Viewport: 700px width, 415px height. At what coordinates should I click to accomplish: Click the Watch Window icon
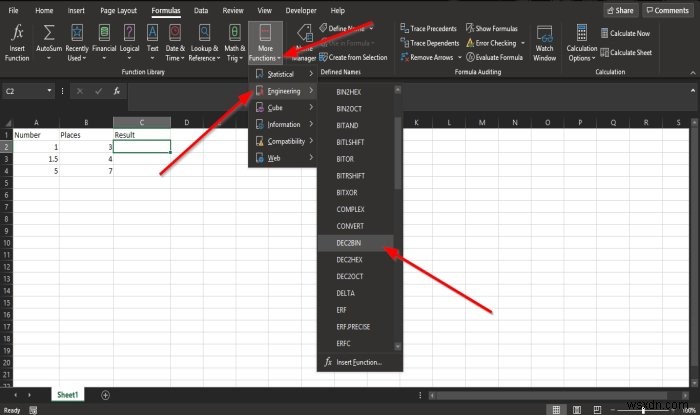tap(545, 33)
